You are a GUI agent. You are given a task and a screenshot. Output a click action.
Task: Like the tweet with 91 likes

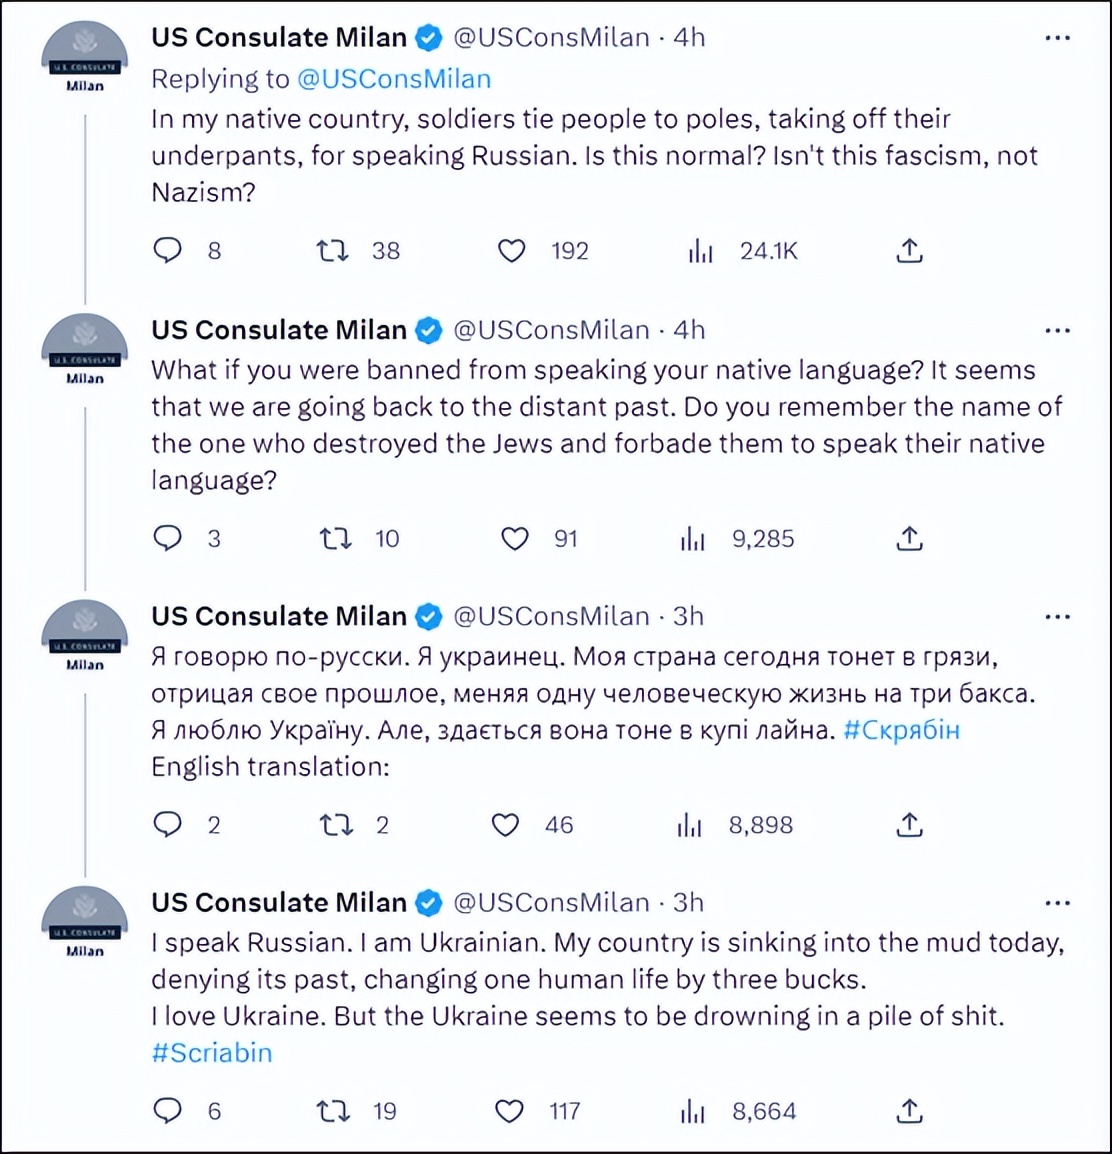tap(515, 539)
